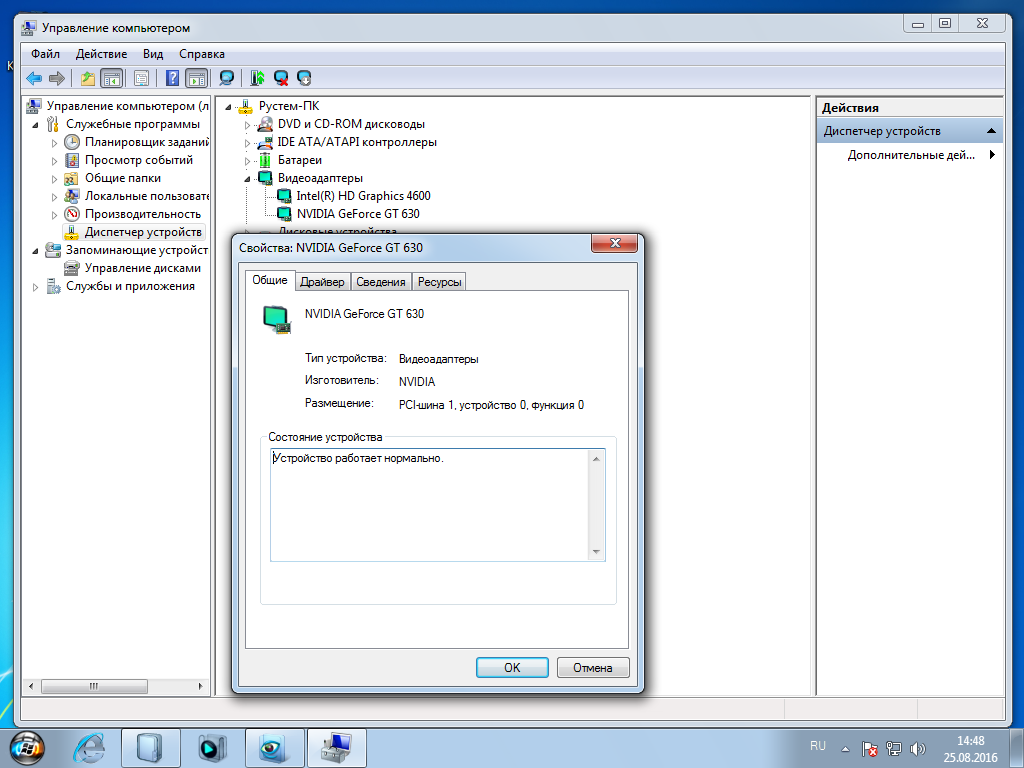Click the Computer Management taskbar button
The image size is (1024, 768).
(336, 748)
